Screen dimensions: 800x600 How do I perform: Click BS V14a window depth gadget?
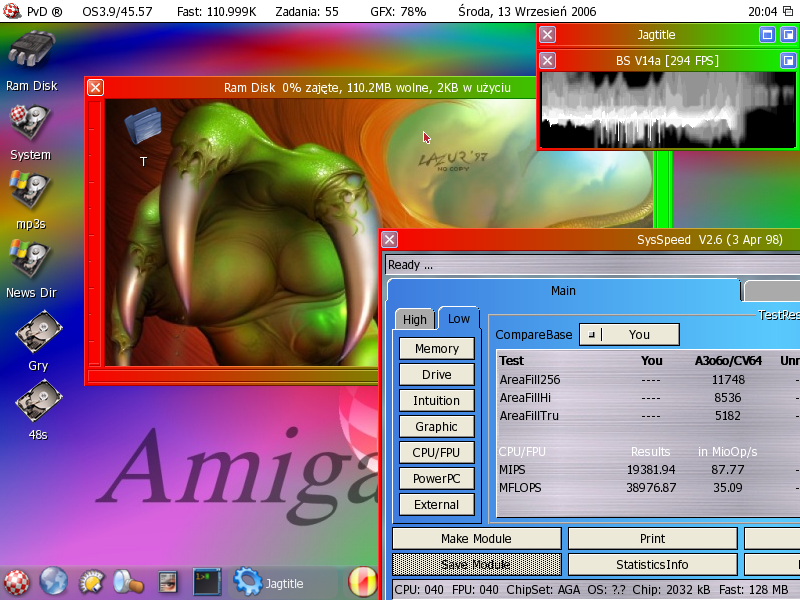788,61
